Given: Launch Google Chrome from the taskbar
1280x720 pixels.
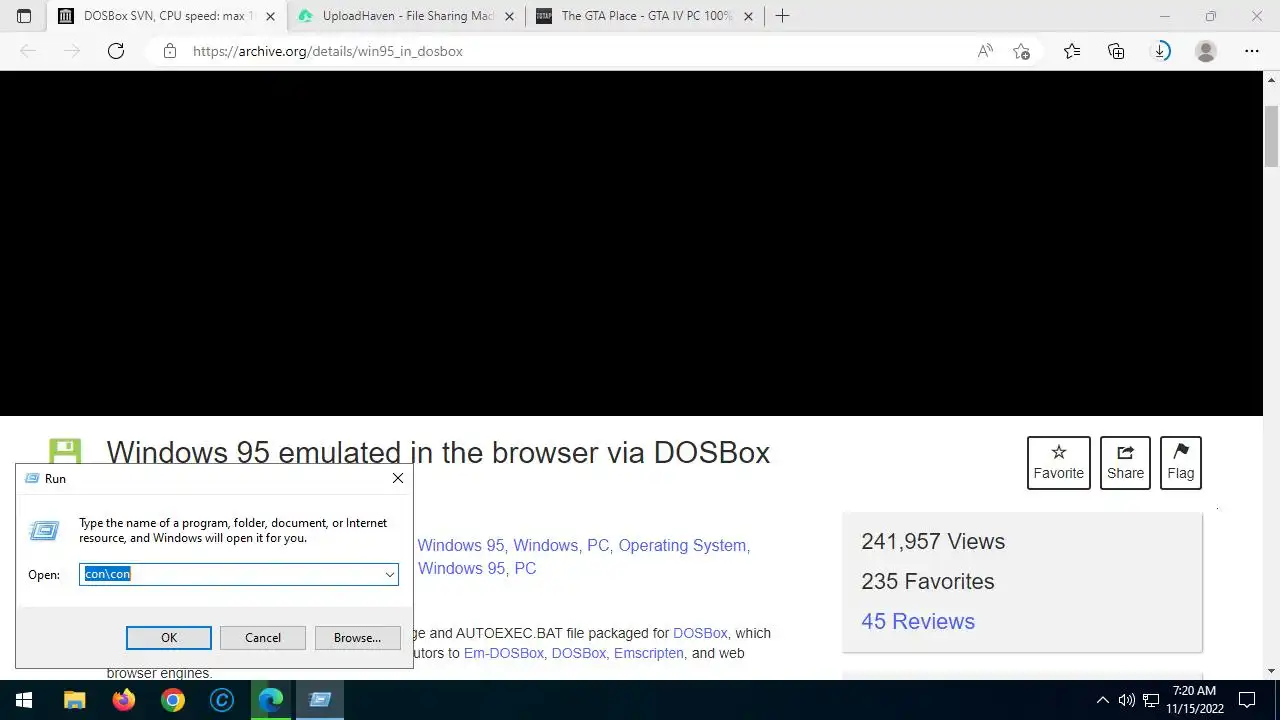Looking at the screenshot, I should [x=173, y=700].
